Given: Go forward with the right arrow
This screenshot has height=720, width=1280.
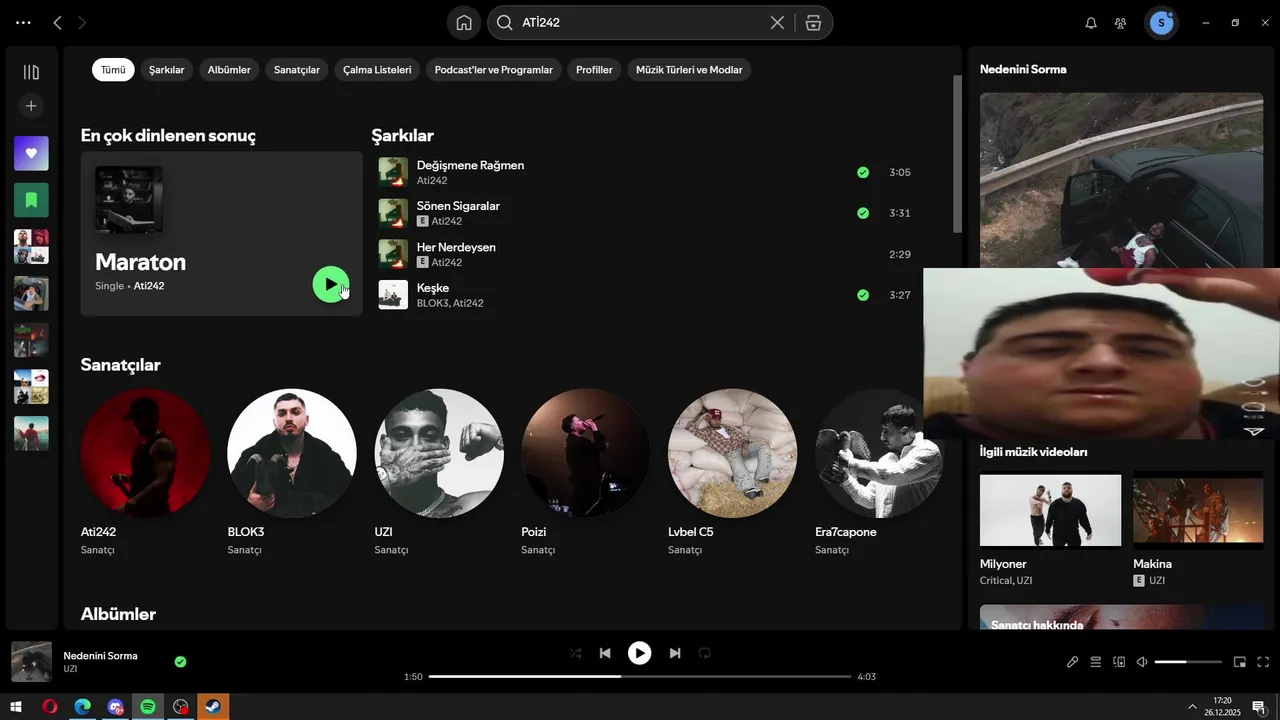Looking at the screenshot, I should point(82,22).
